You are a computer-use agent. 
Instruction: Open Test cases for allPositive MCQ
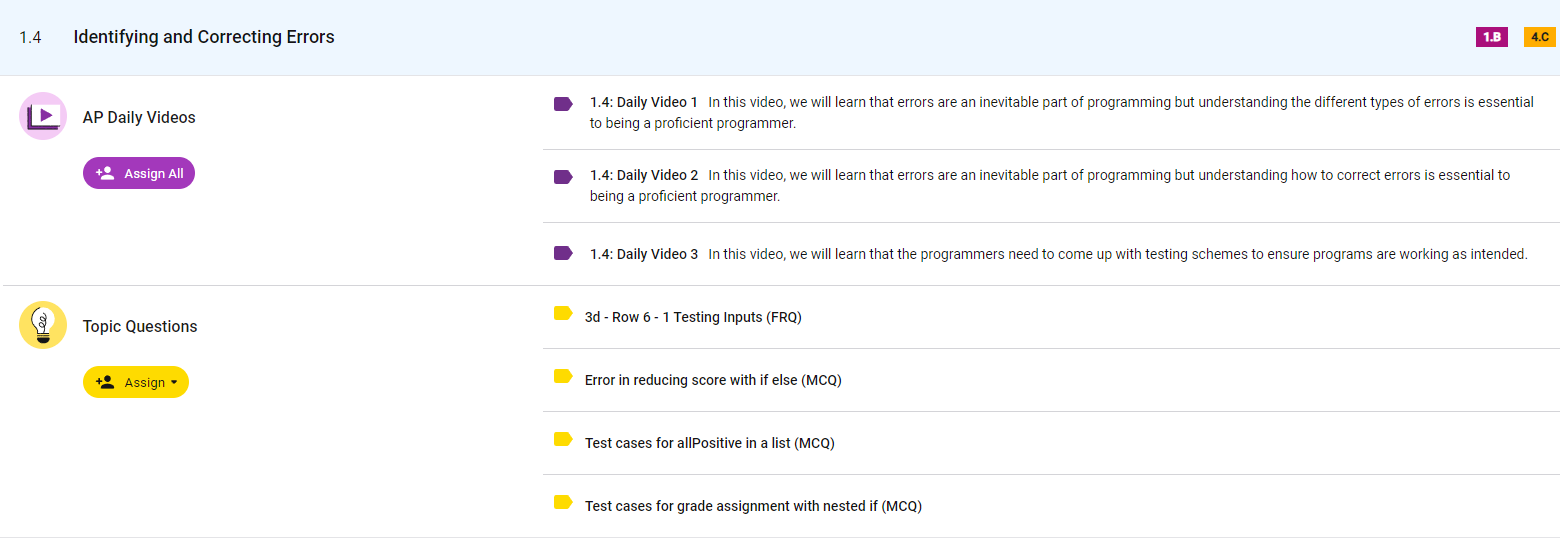click(709, 443)
